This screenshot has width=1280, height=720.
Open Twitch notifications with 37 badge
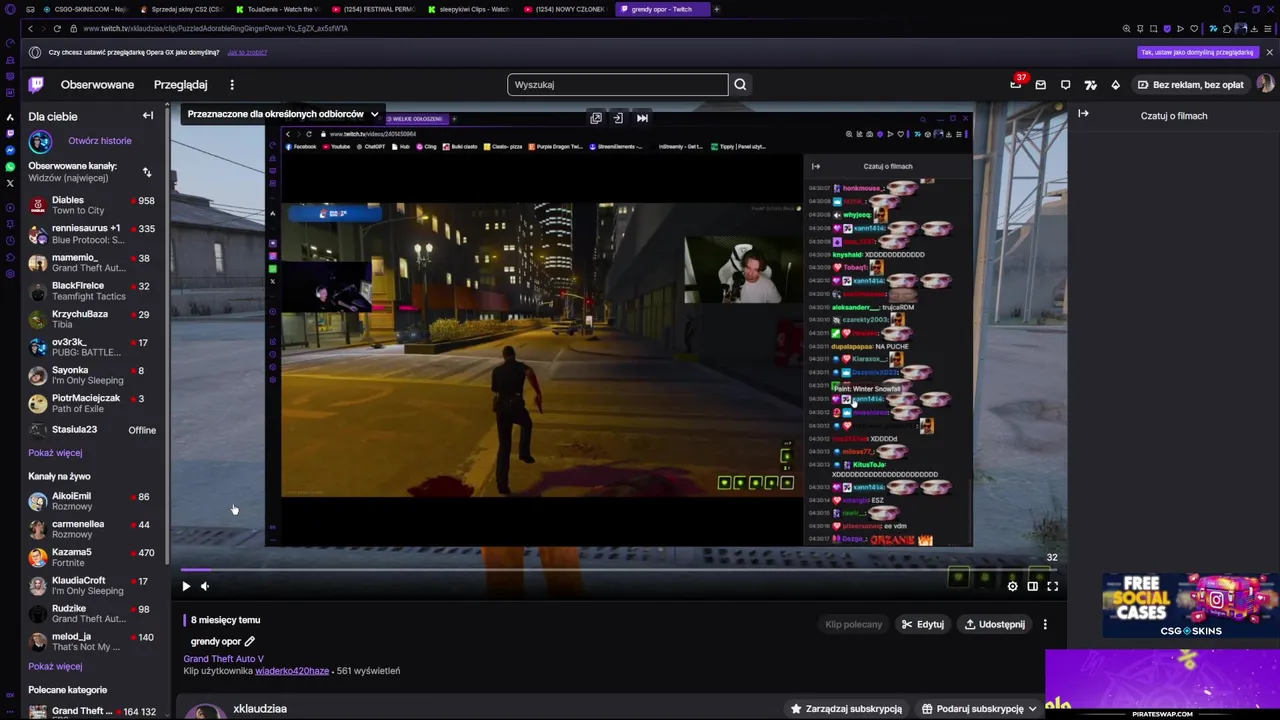click(1016, 85)
